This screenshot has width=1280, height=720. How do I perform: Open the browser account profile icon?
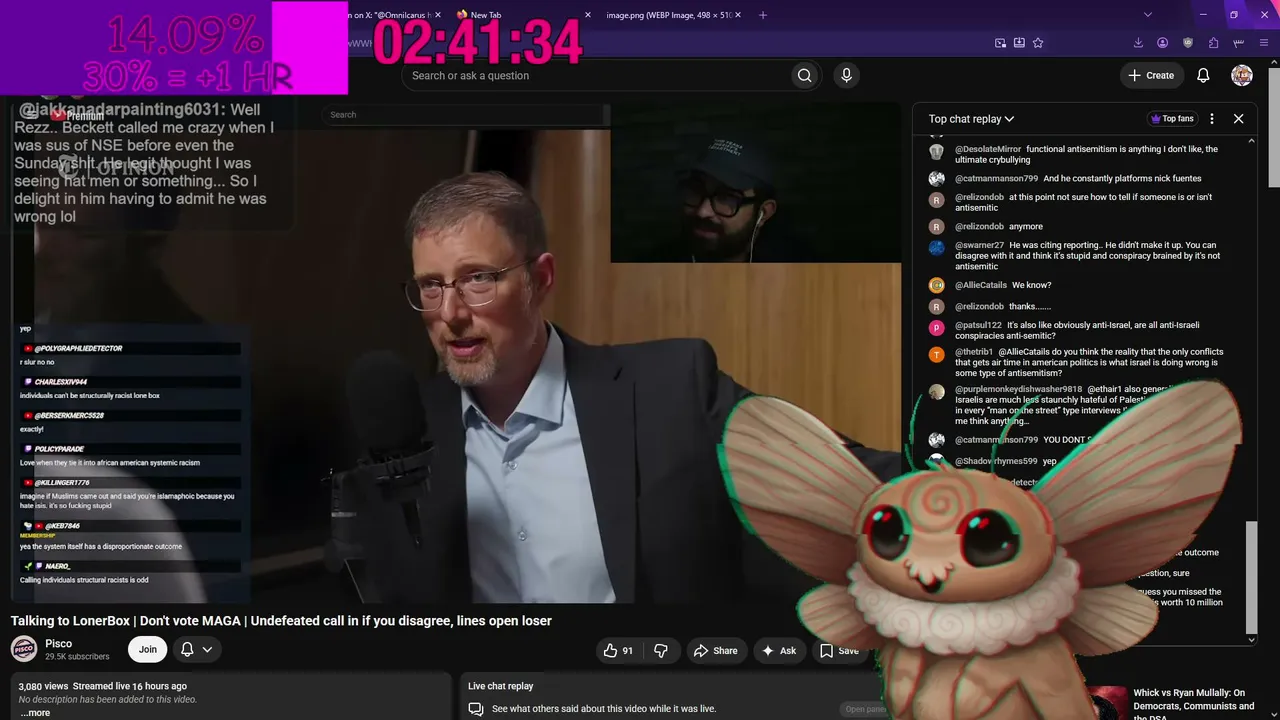(x=1163, y=43)
